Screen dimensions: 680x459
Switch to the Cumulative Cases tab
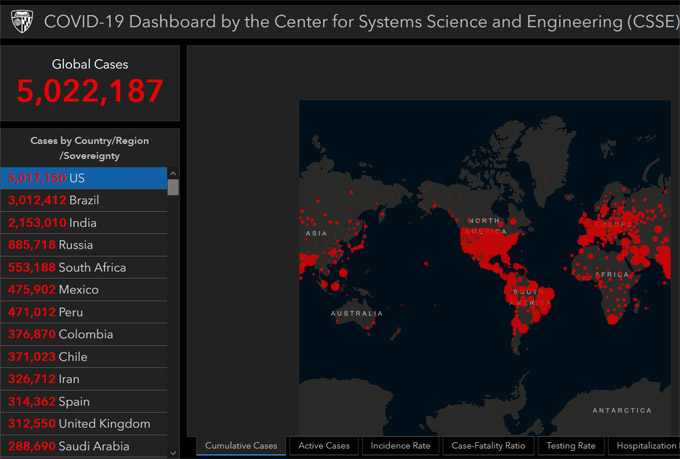241,446
